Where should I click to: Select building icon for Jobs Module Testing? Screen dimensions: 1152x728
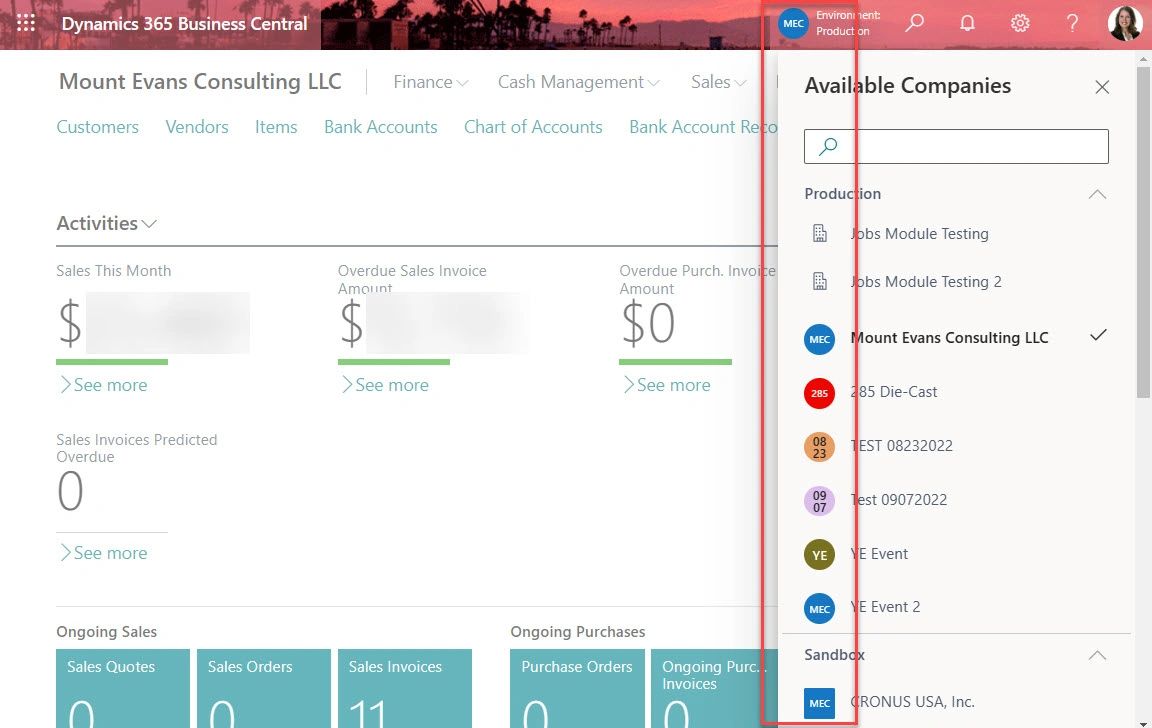[820, 234]
